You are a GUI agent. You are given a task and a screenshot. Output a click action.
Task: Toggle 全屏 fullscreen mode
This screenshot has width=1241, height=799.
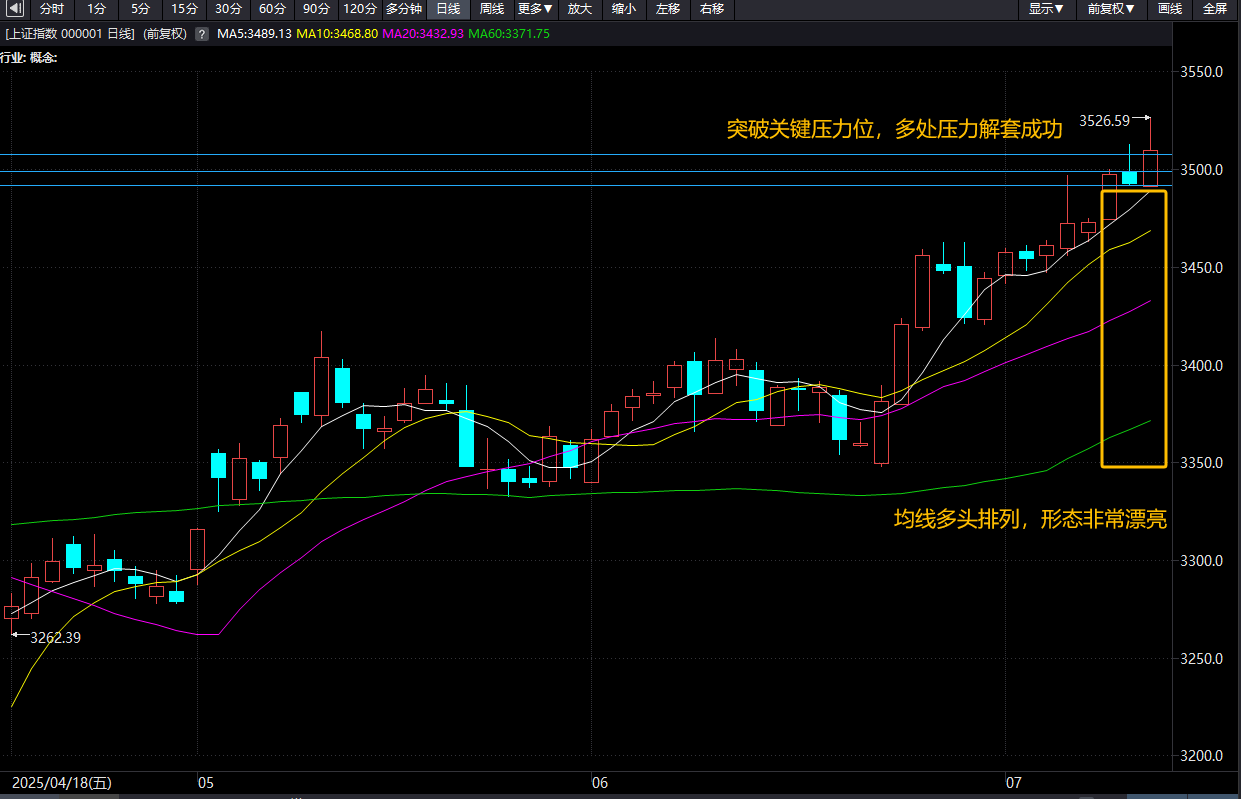[x=1214, y=9]
